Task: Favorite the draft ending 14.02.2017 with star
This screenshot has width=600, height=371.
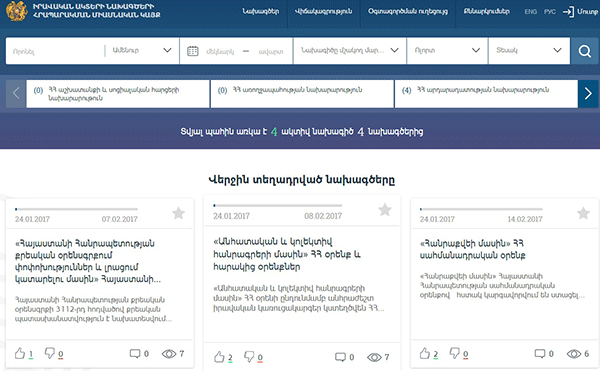Action: [x=583, y=213]
